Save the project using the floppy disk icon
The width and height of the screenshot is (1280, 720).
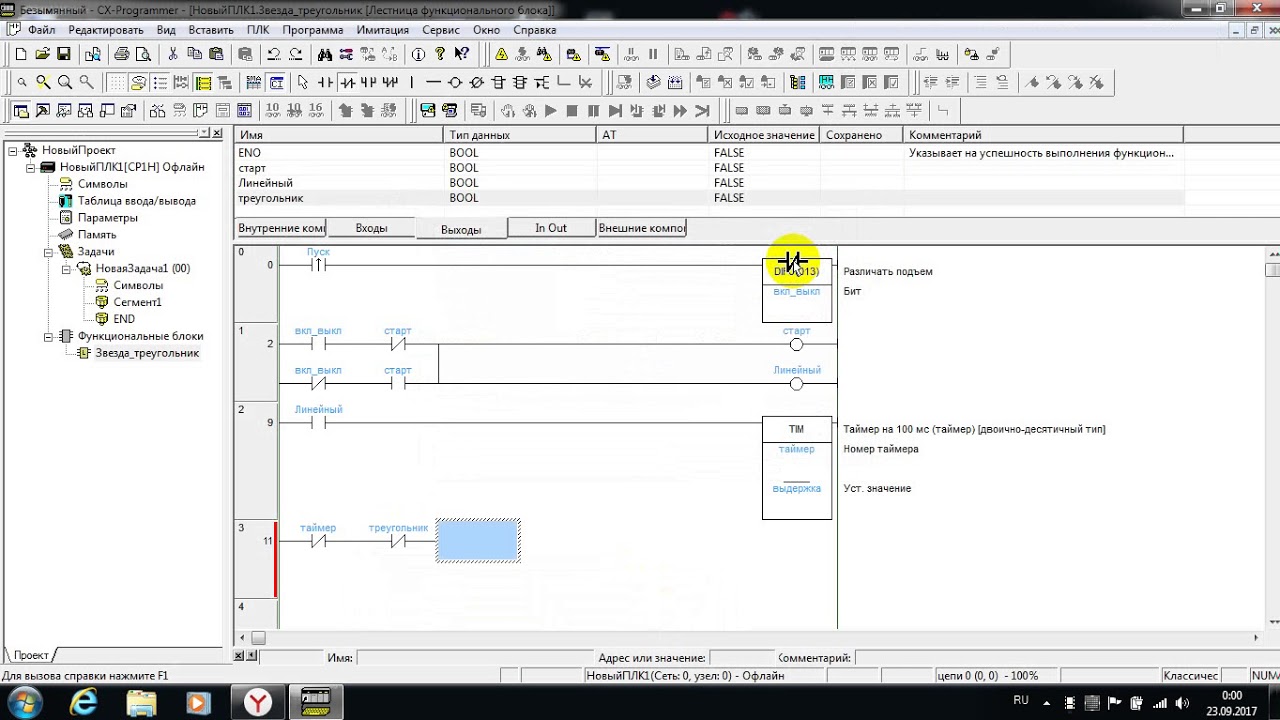coord(64,54)
